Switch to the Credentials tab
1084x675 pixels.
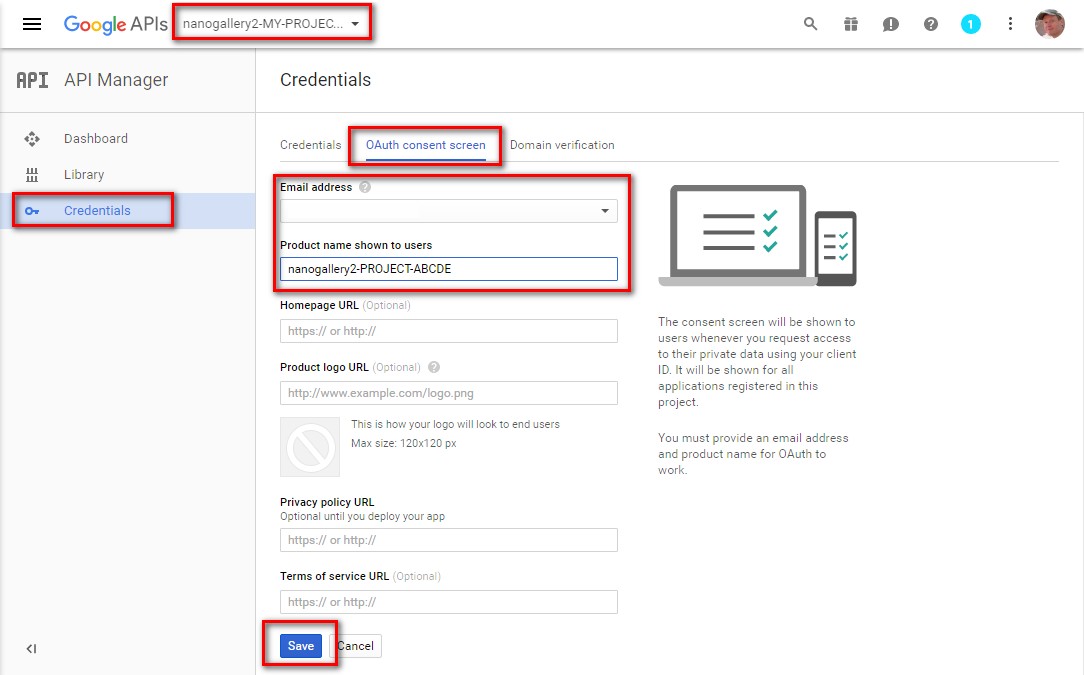click(310, 145)
